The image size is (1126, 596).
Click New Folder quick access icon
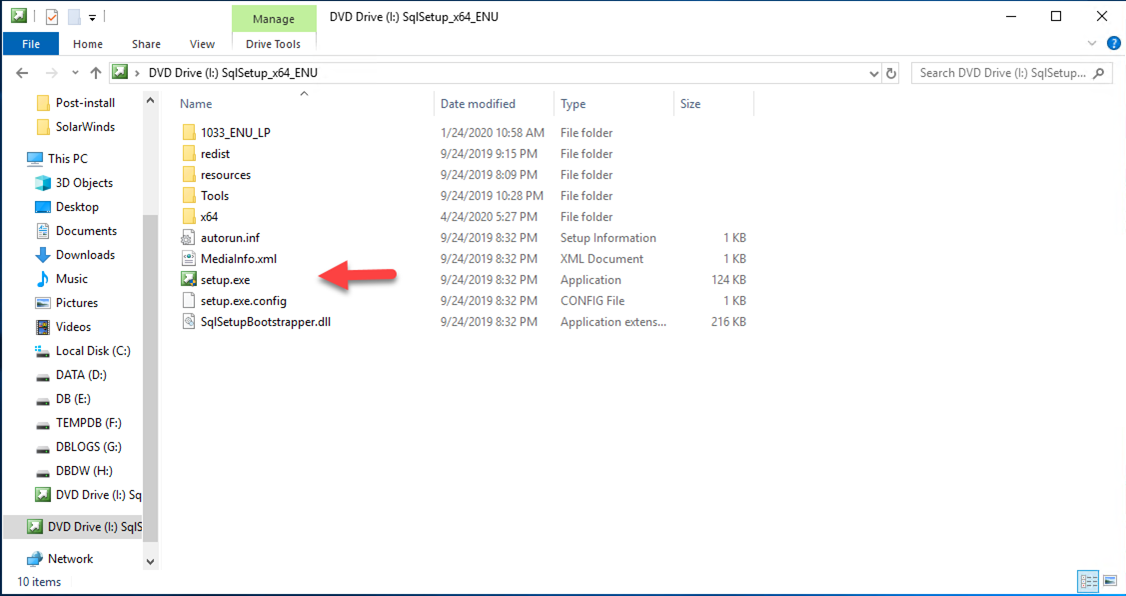pos(73,17)
